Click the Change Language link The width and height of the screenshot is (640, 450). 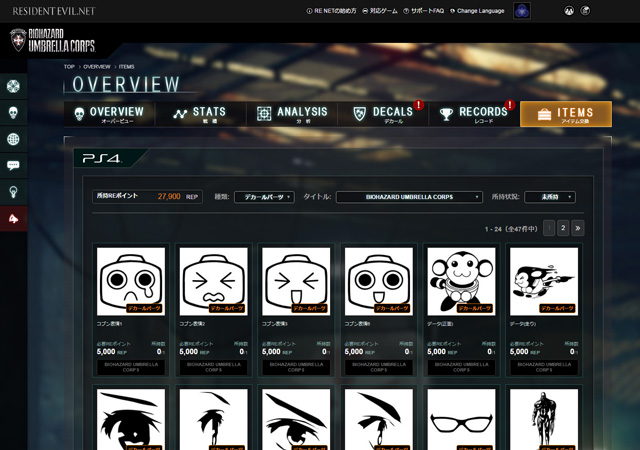click(477, 11)
